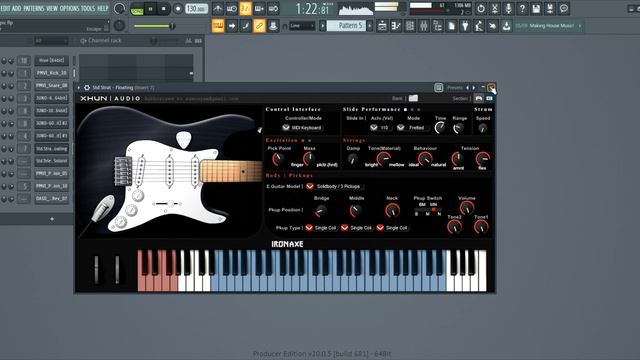Open the third Pkup Type Single Coil dropdown
The image size is (640, 360).
pos(392,228)
